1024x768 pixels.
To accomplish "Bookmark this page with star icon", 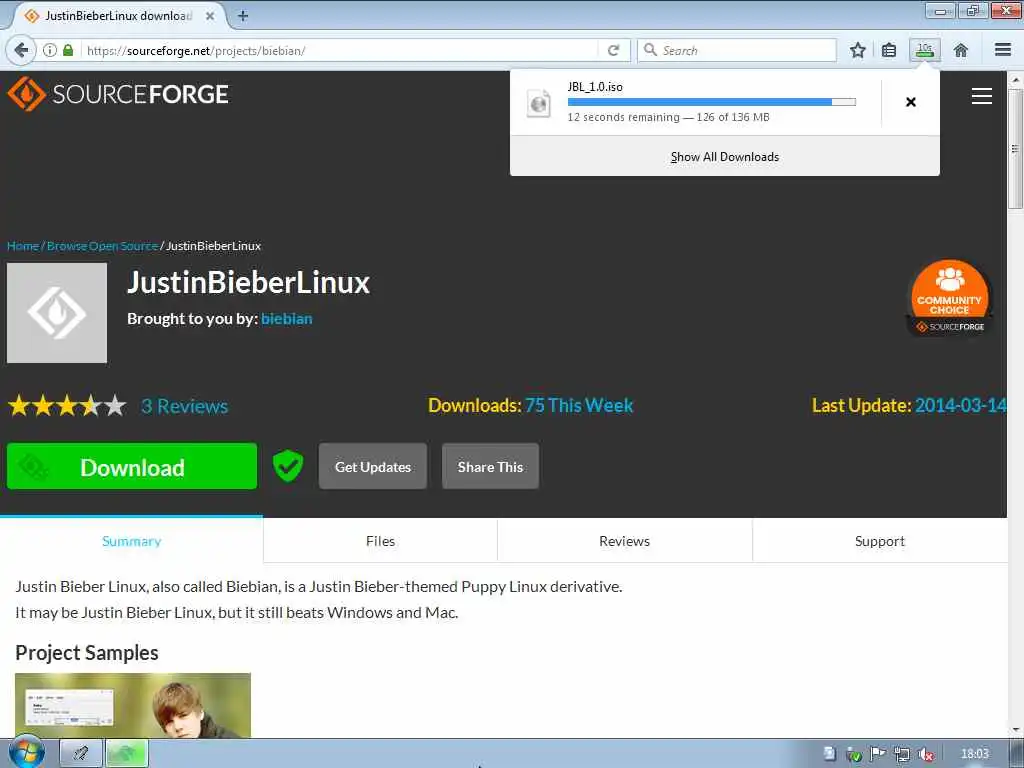I will coord(857,50).
